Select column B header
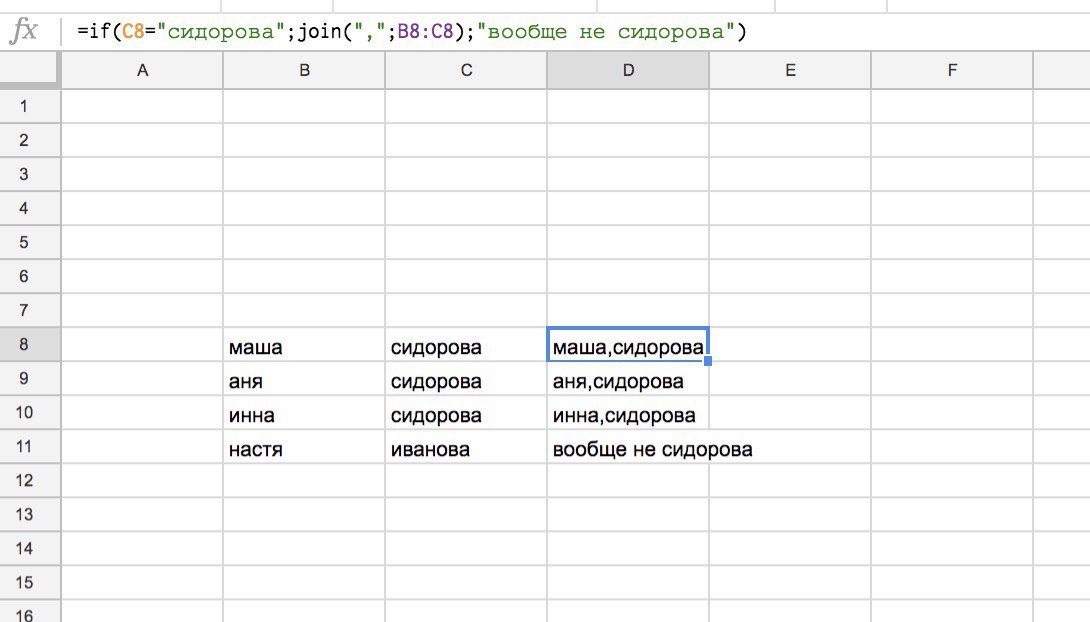The image size is (1090, 622). point(304,70)
